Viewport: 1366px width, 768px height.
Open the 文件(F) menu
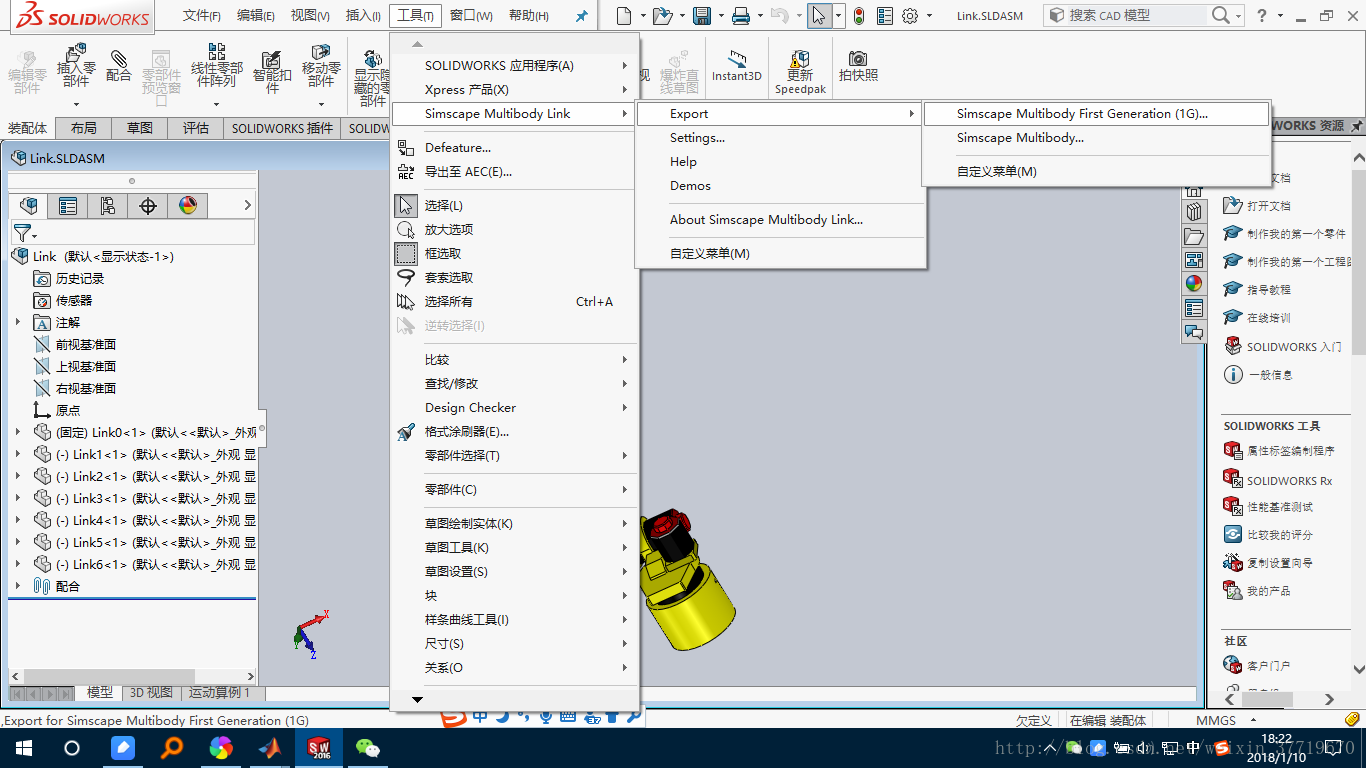pos(202,16)
